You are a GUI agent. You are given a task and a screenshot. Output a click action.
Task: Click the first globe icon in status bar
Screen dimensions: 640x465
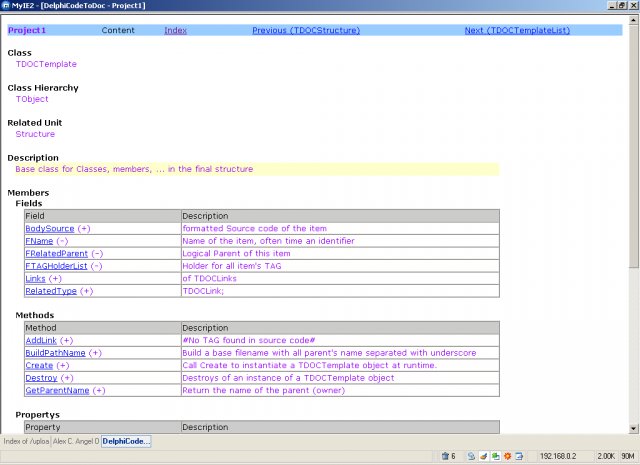coord(470,456)
